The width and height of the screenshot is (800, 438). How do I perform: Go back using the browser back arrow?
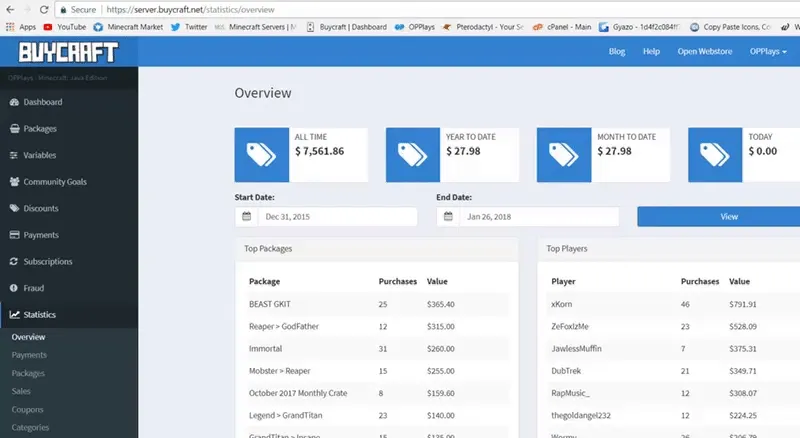[x=10, y=9]
